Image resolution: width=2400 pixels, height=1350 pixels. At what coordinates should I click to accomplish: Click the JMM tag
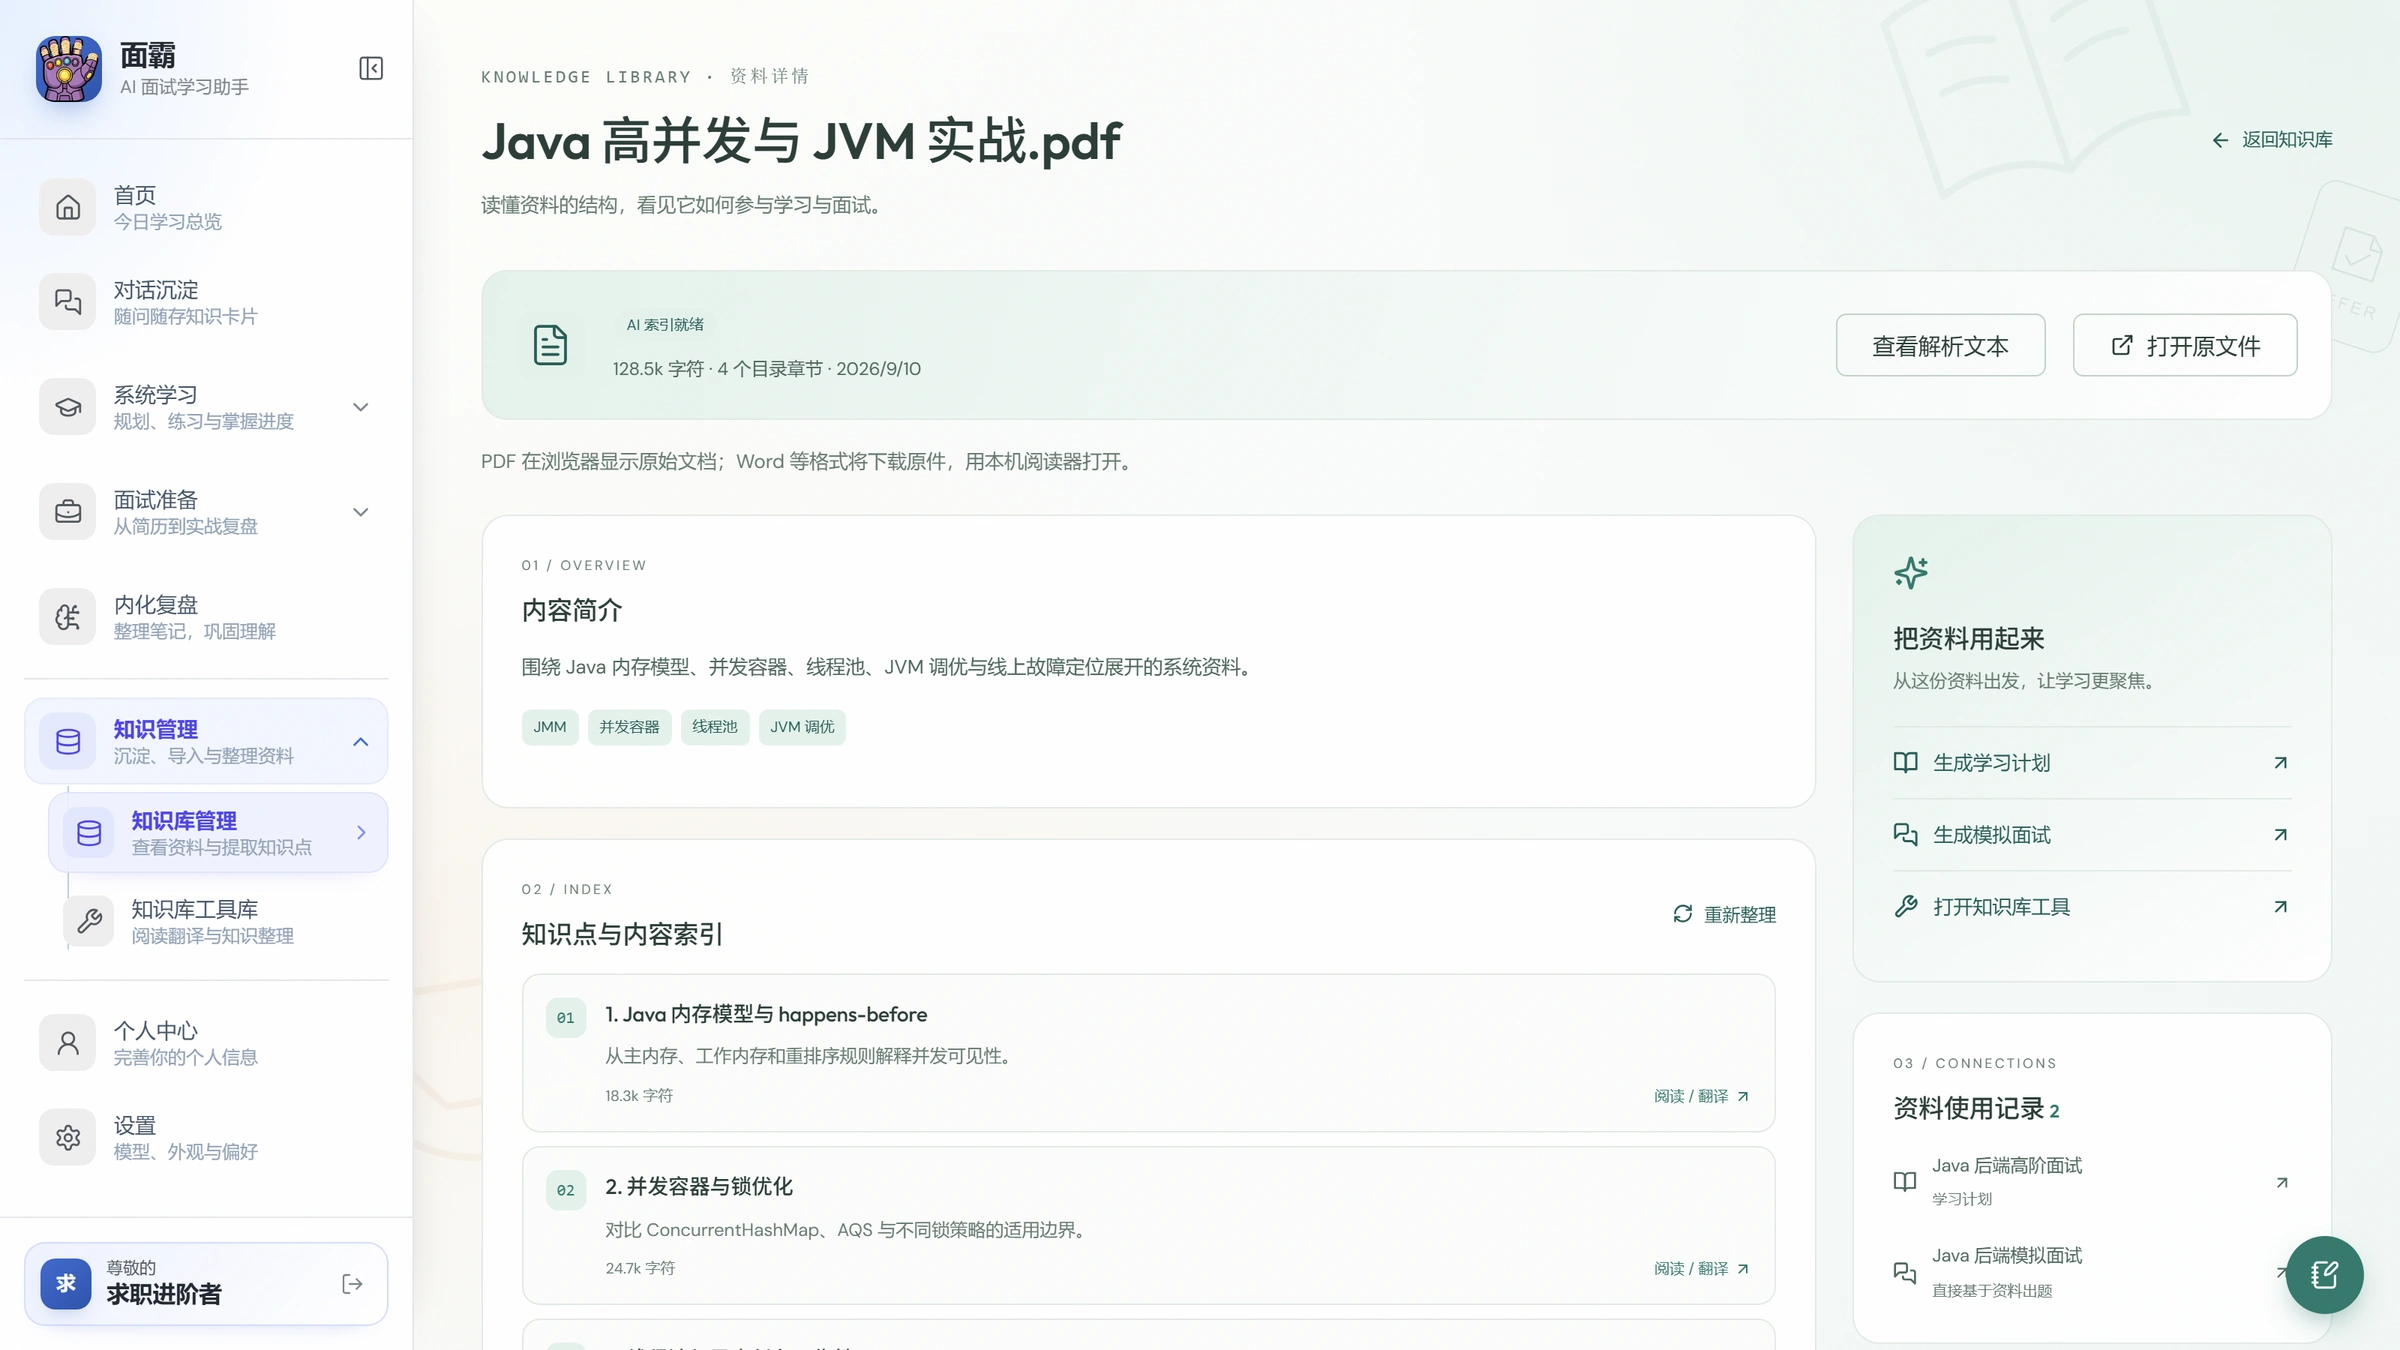pos(550,727)
